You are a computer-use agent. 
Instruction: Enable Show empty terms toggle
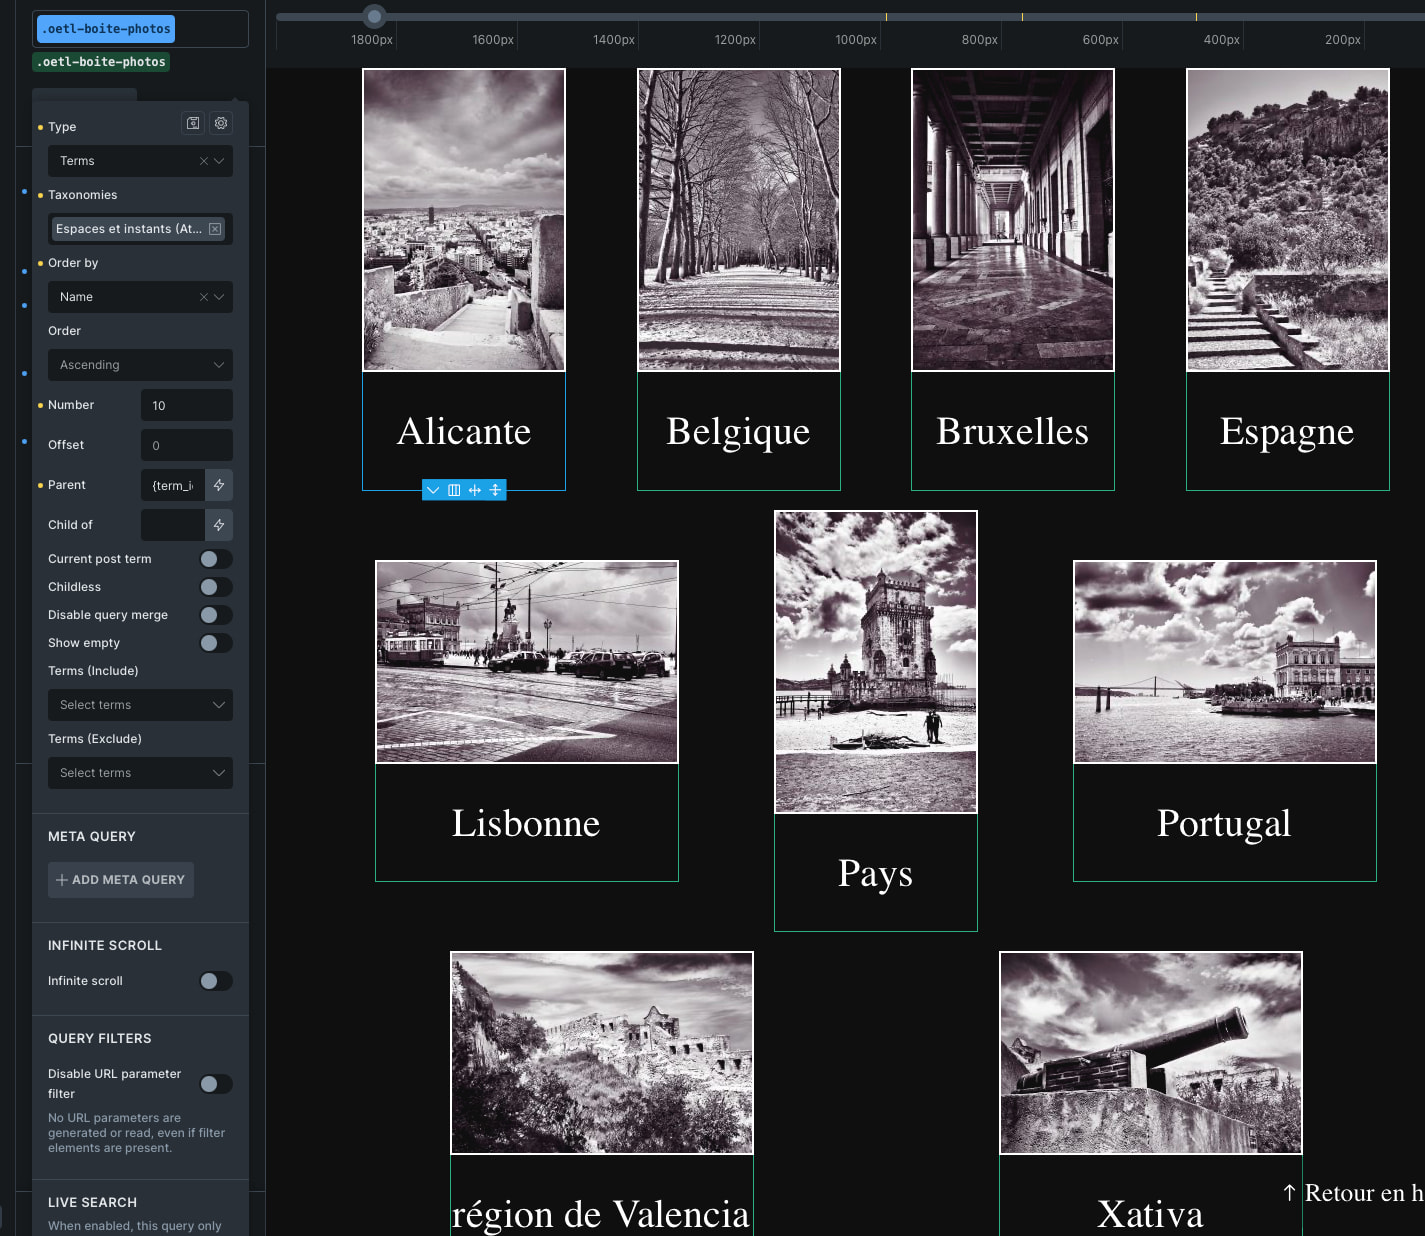[x=216, y=643]
